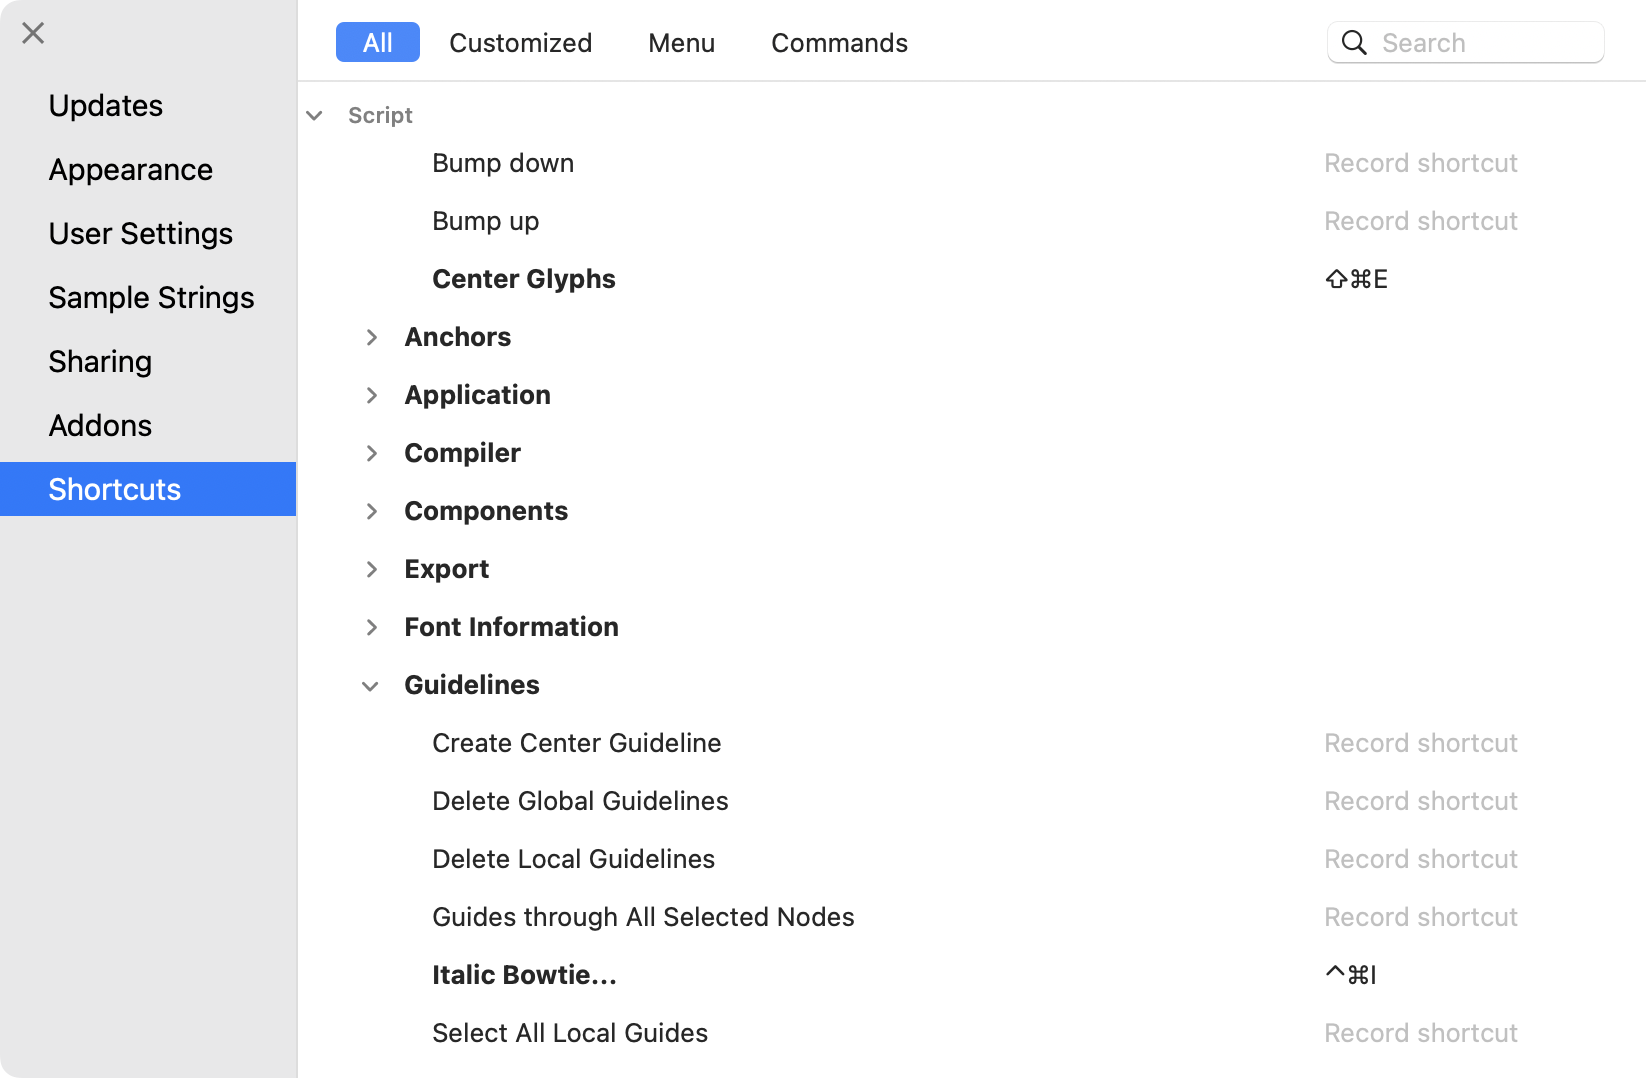This screenshot has height=1078, width=1646.
Task: Expand the Compiler group
Action: 372,453
